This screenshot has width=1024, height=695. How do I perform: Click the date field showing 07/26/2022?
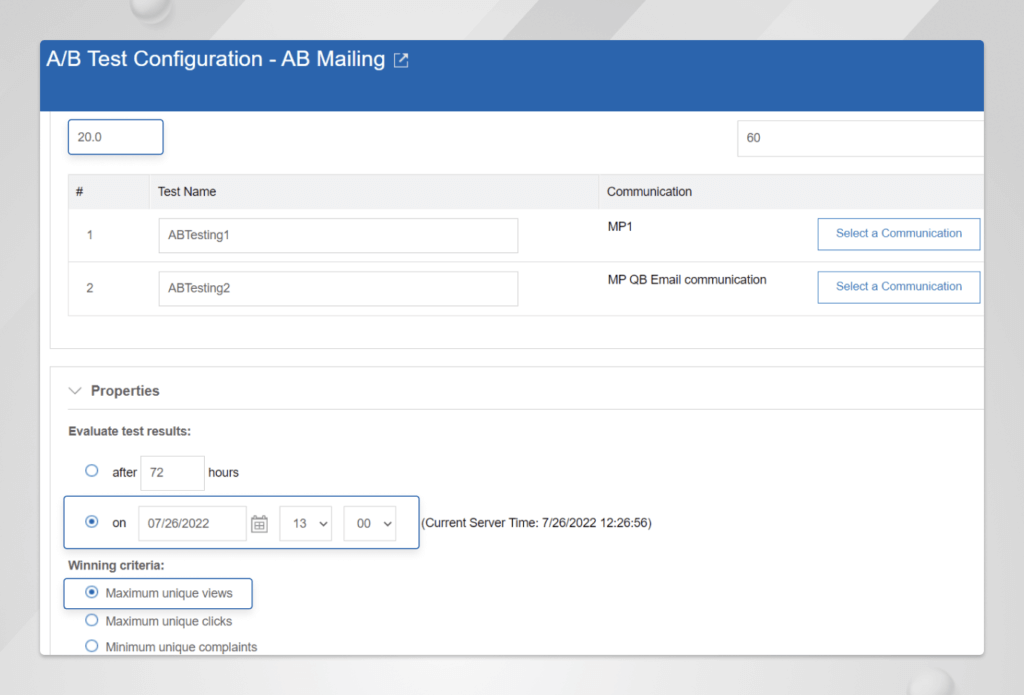click(192, 523)
